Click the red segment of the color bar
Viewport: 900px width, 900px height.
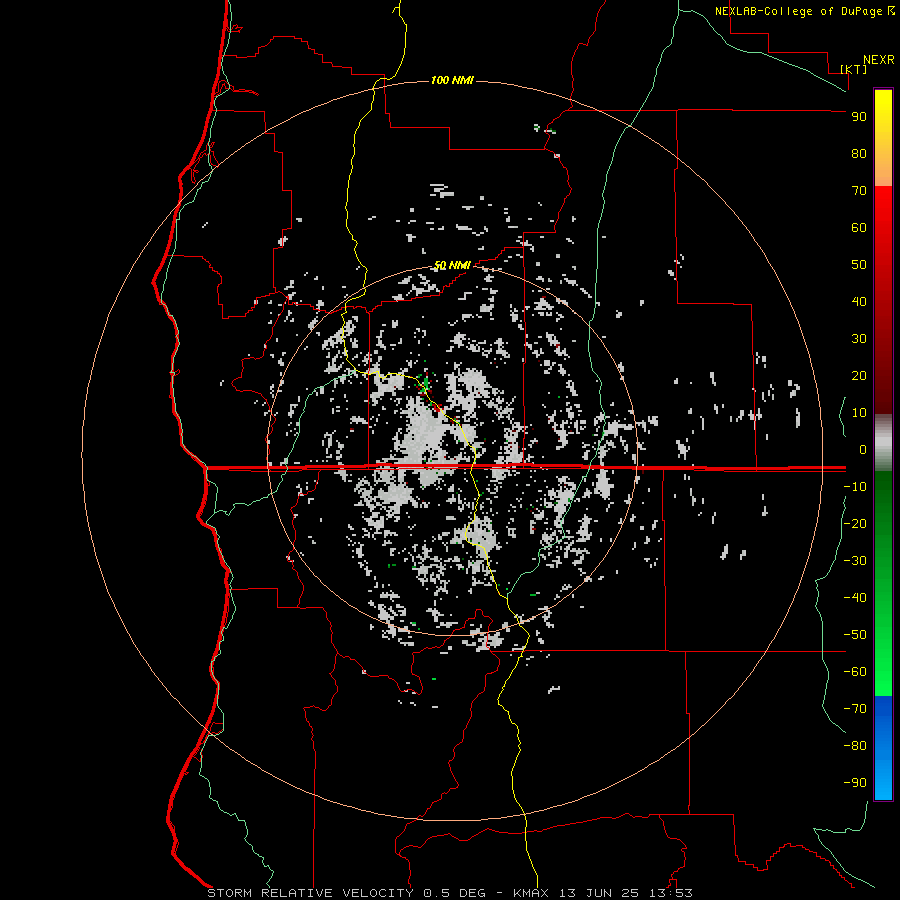pos(883,300)
